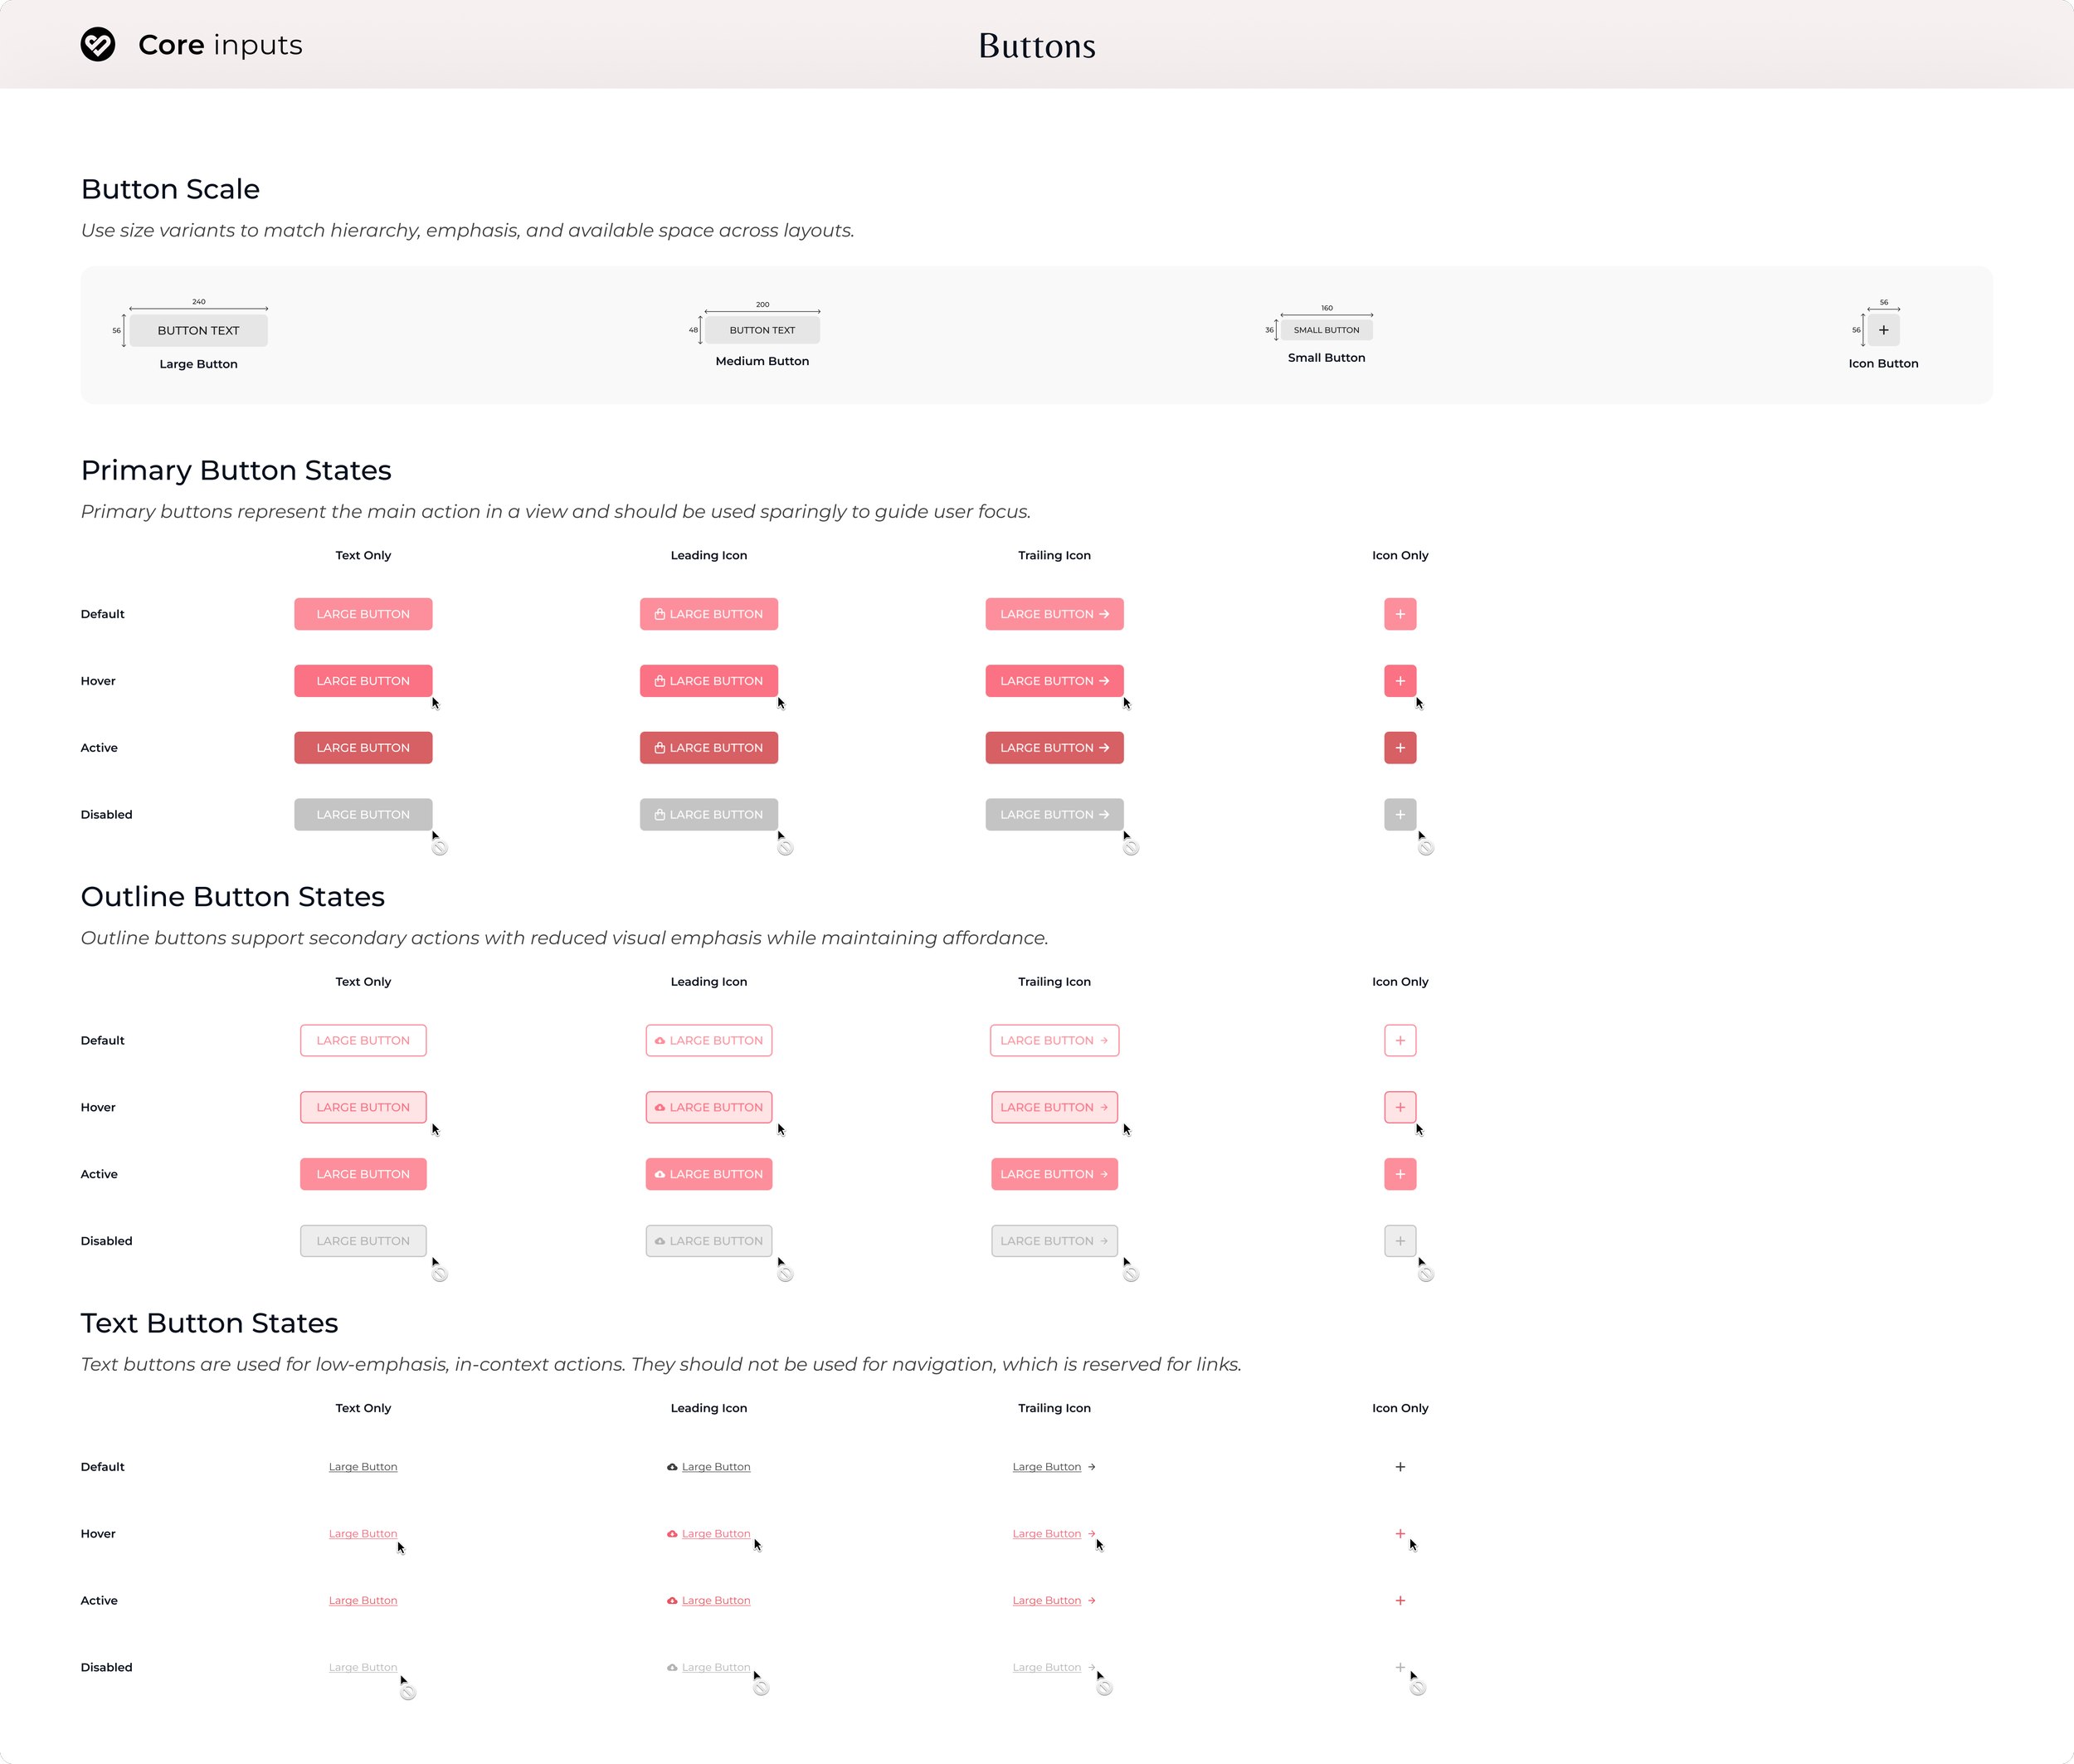
Task: Click the text-button default black plus icon
Action: point(1400,1467)
